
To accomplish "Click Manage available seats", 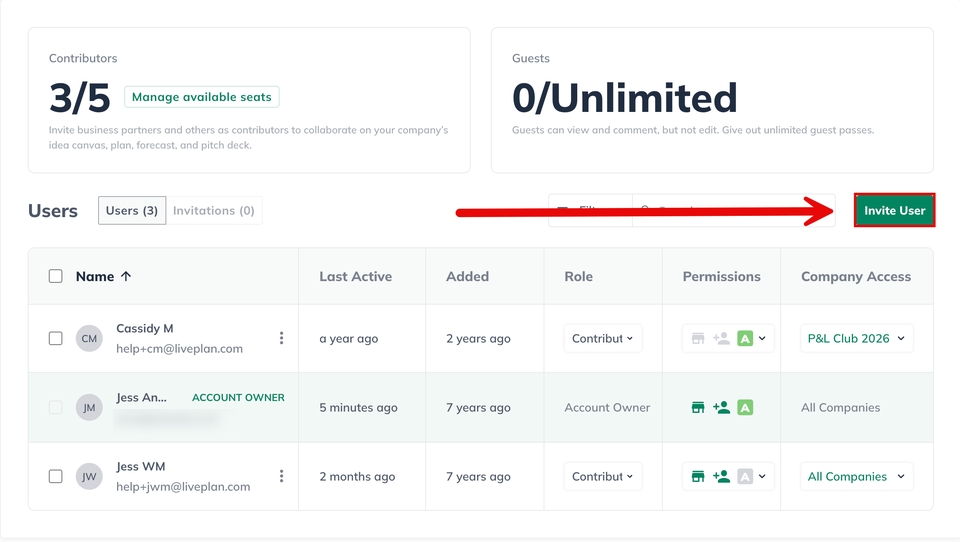I will click(x=201, y=97).
